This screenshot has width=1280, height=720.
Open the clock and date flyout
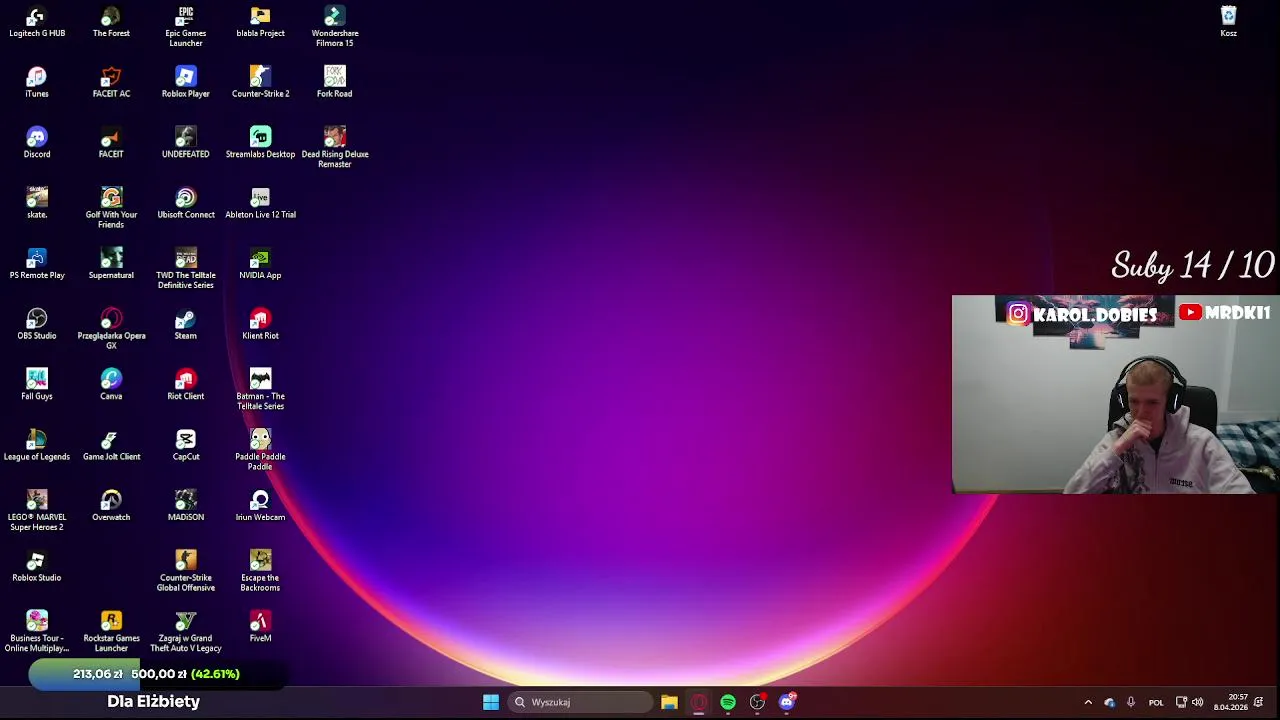[1231, 702]
